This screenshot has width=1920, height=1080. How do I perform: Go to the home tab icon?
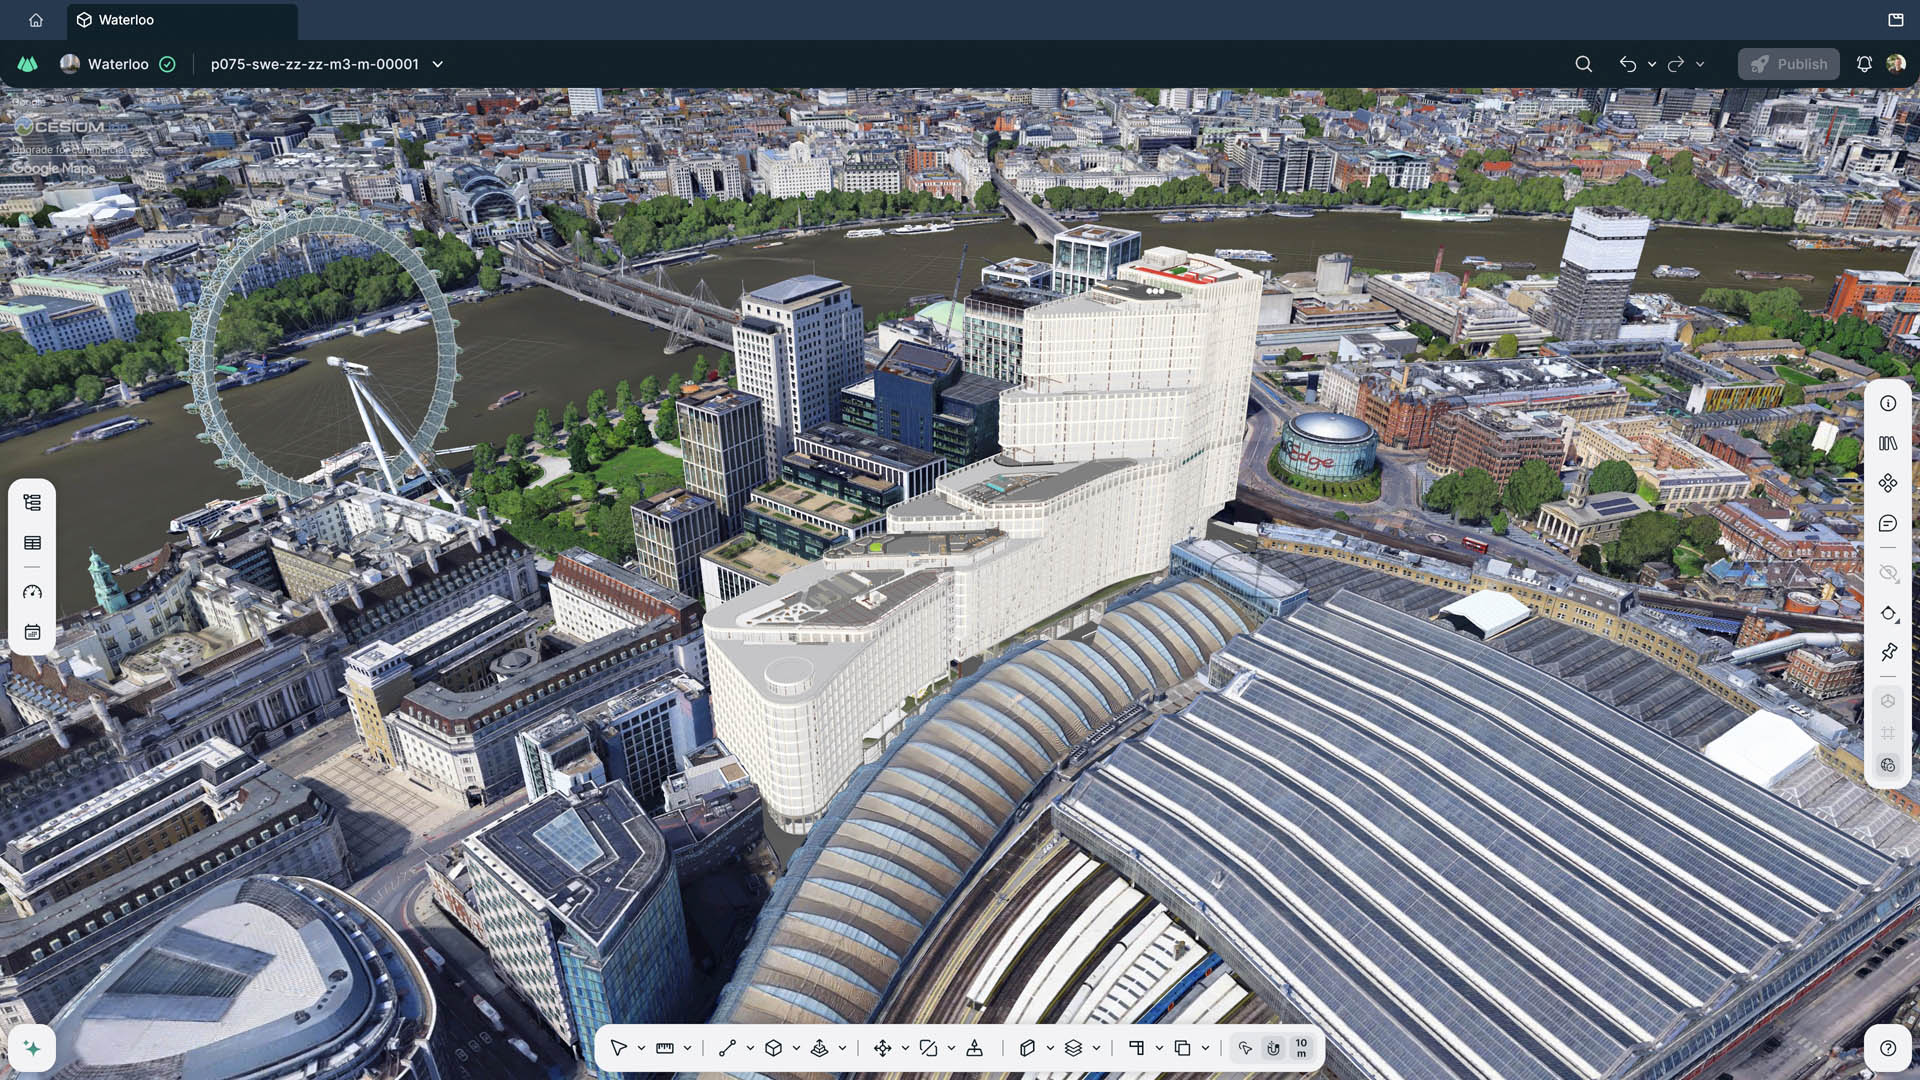coord(36,20)
